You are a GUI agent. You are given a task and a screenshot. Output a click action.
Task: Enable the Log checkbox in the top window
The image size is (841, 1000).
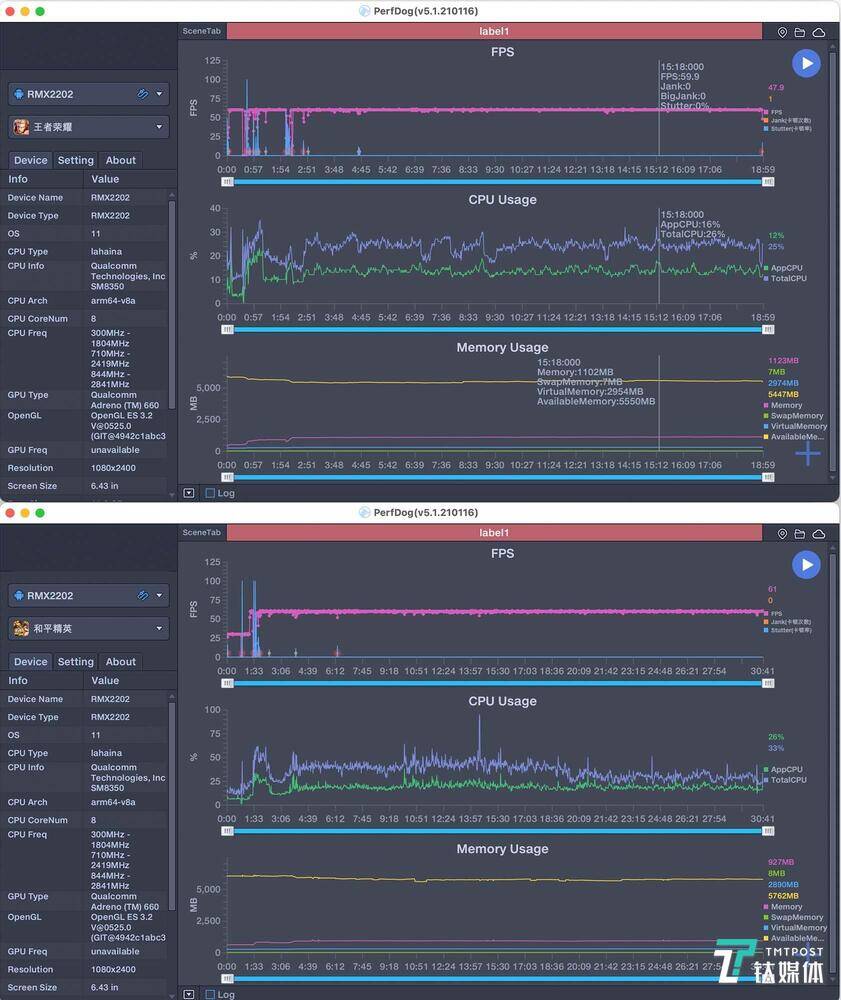[x=210, y=493]
